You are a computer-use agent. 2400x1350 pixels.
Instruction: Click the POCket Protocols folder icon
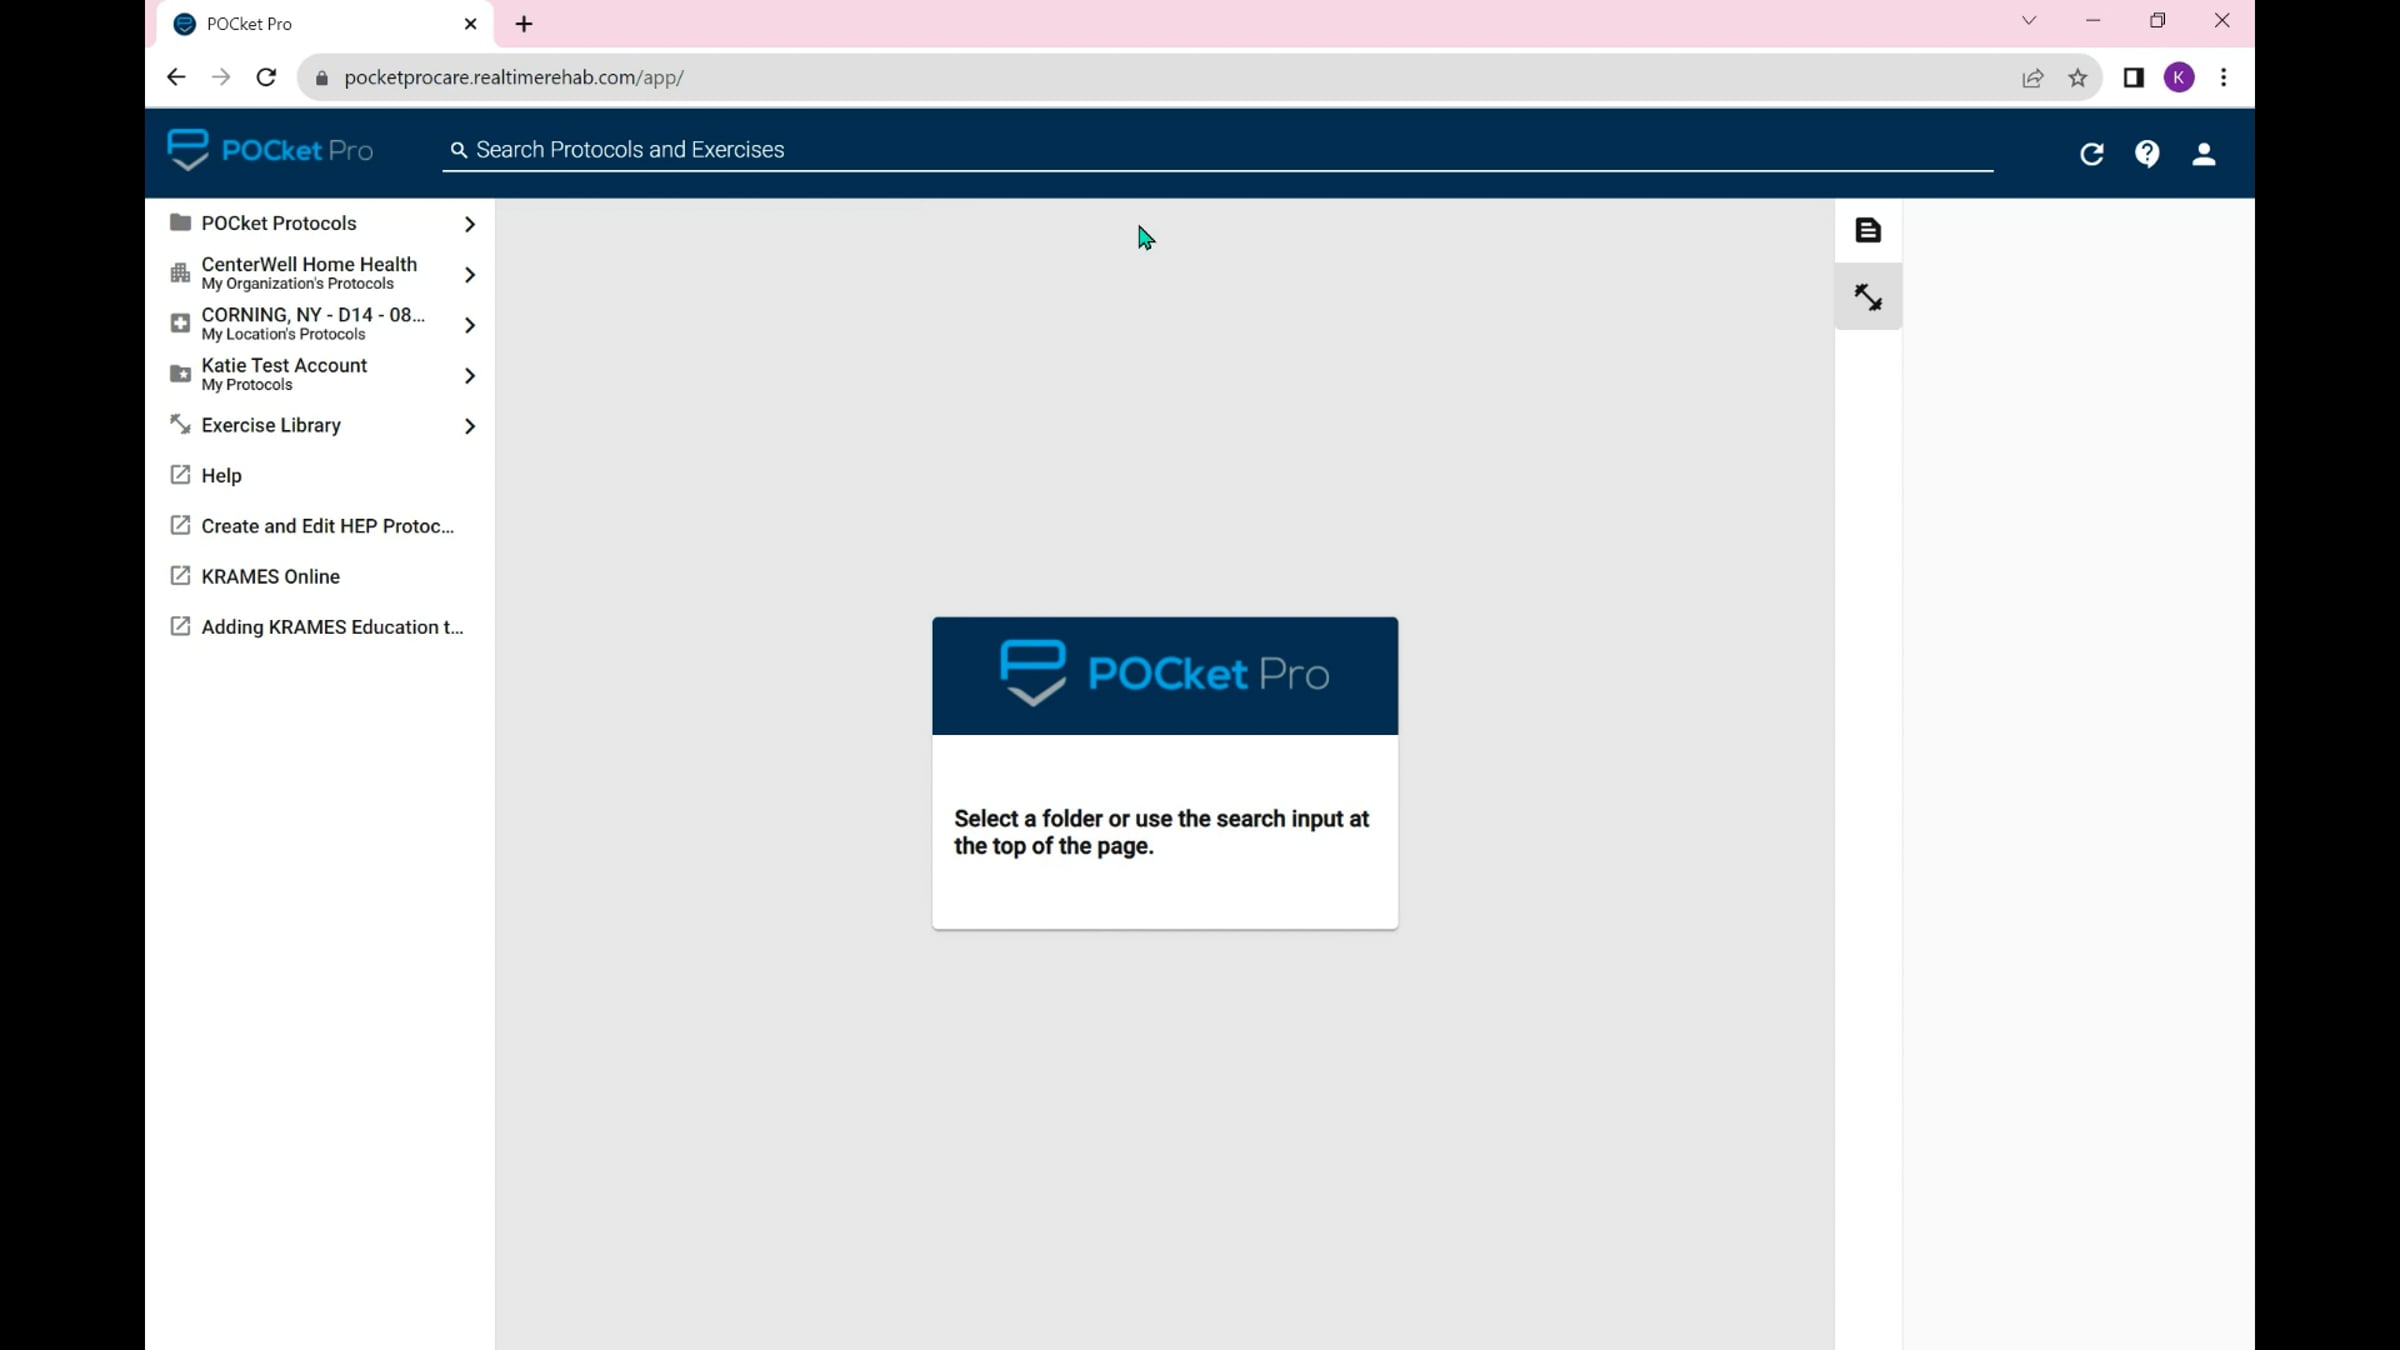click(x=180, y=222)
